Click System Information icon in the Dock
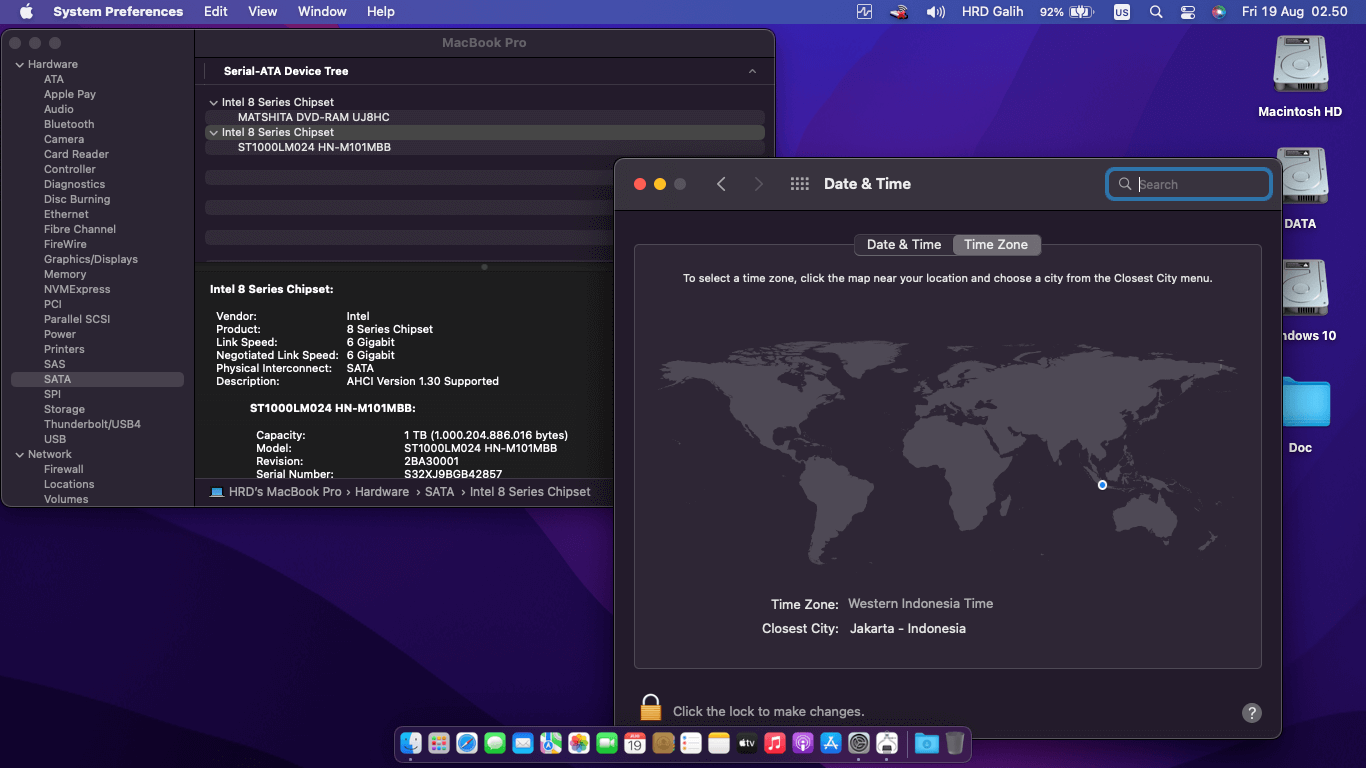This screenshot has height=768, width=1366. 887,743
